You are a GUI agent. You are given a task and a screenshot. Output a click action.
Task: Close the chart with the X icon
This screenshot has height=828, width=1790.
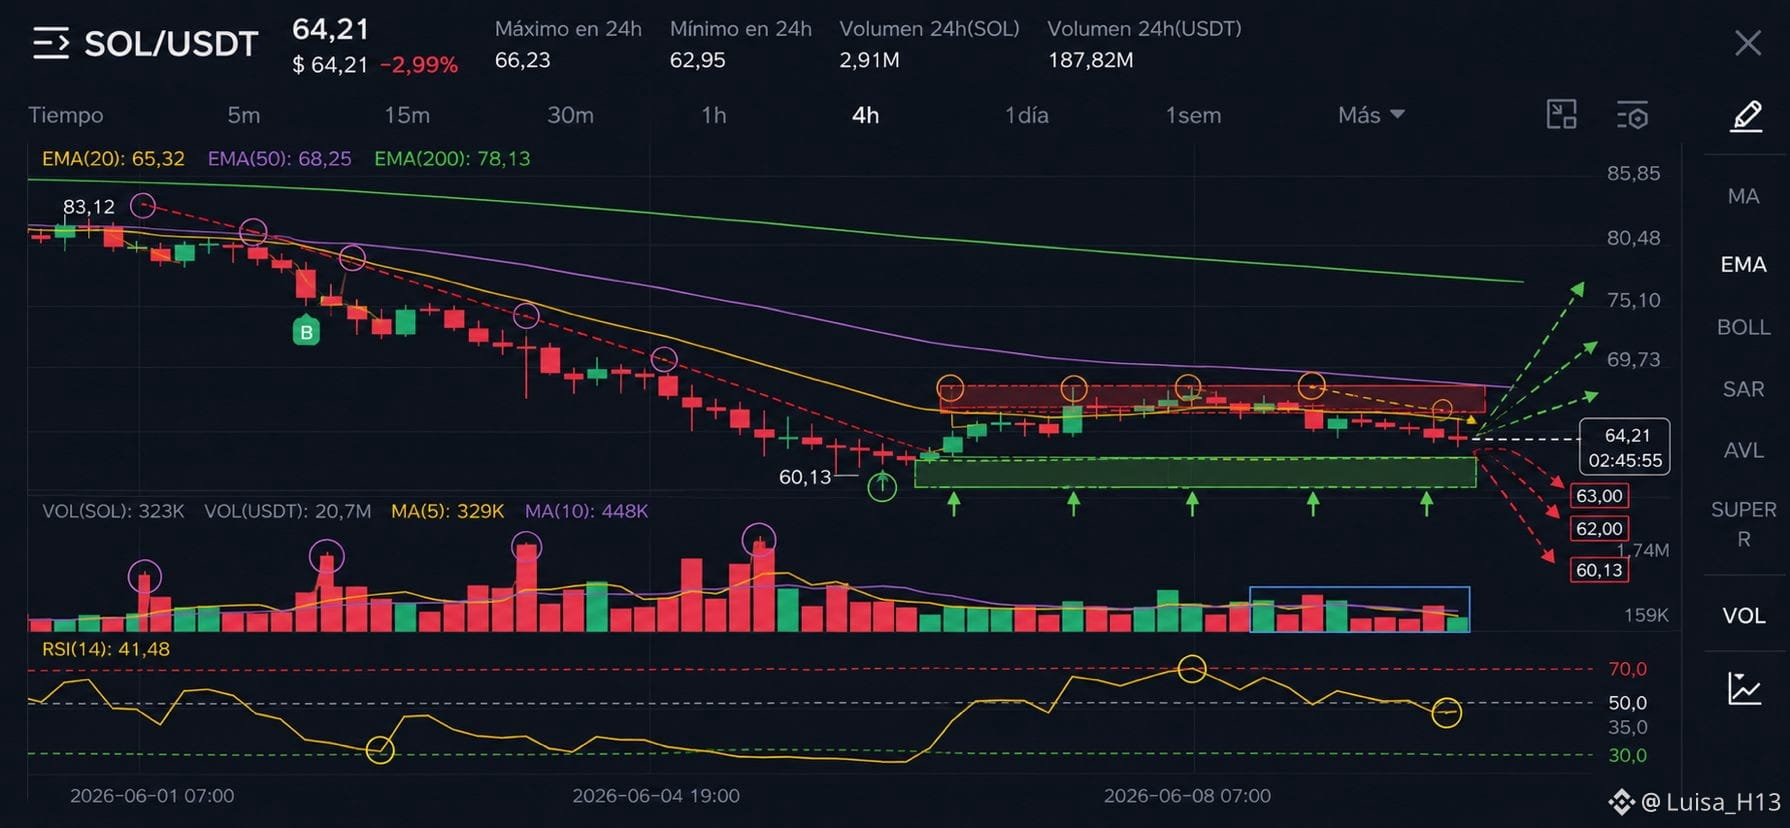[x=1747, y=43]
